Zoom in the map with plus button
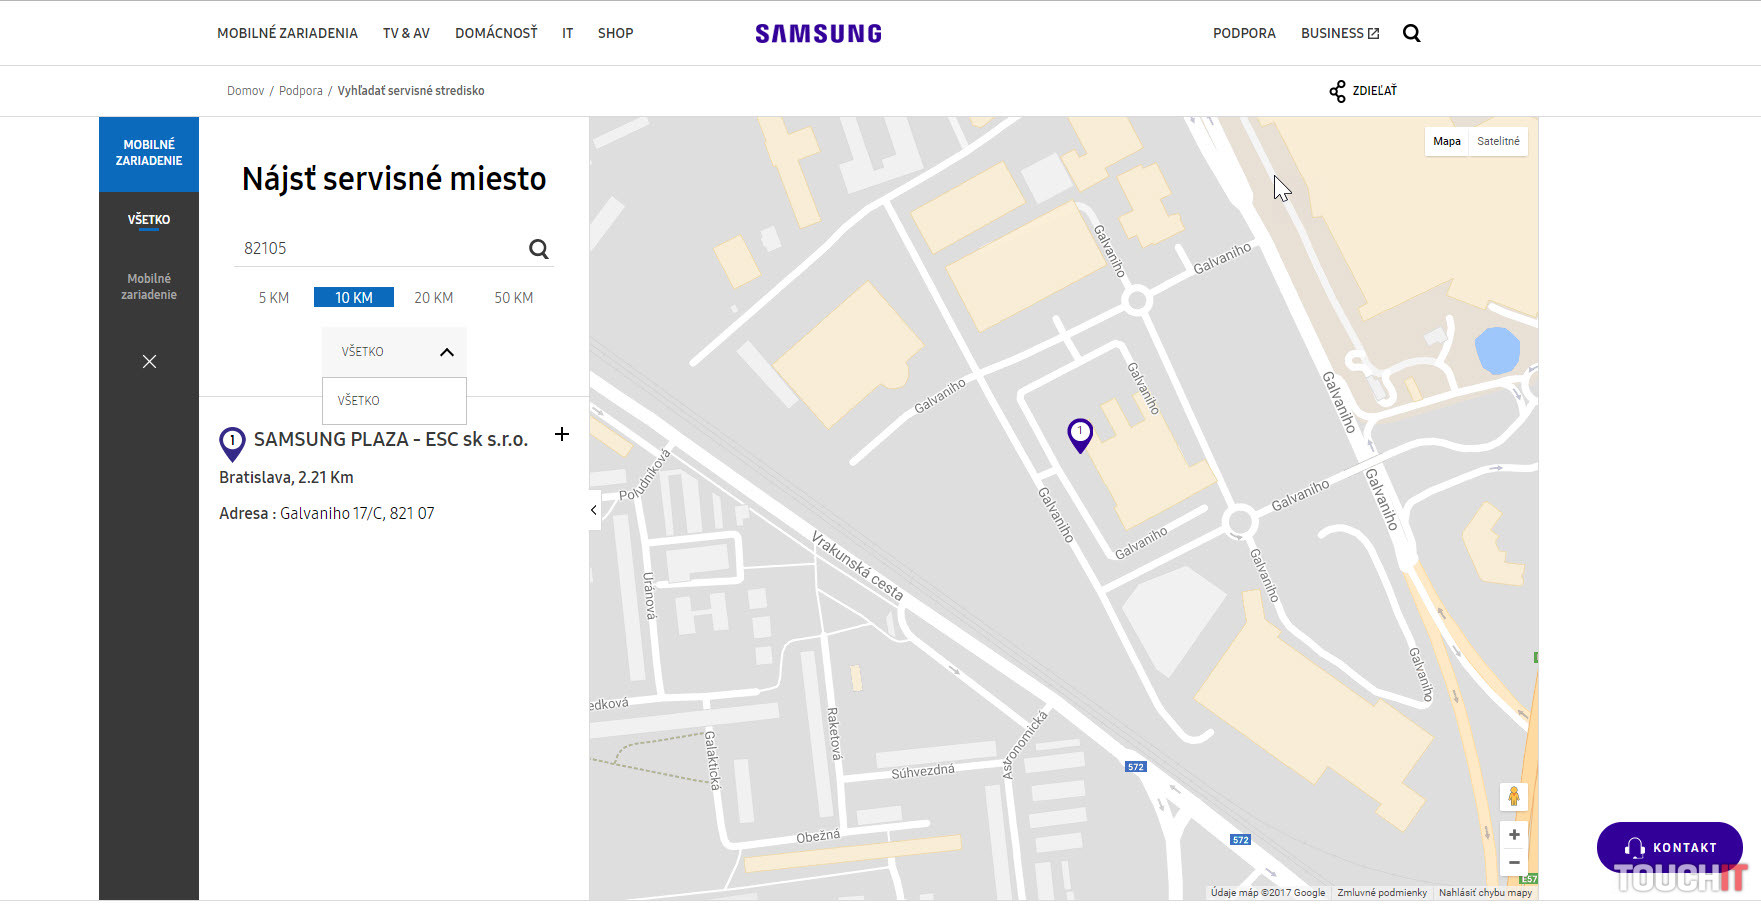The height and width of the screenshot is (904, 1761). pyautogui.click(x=1513, y=835)
